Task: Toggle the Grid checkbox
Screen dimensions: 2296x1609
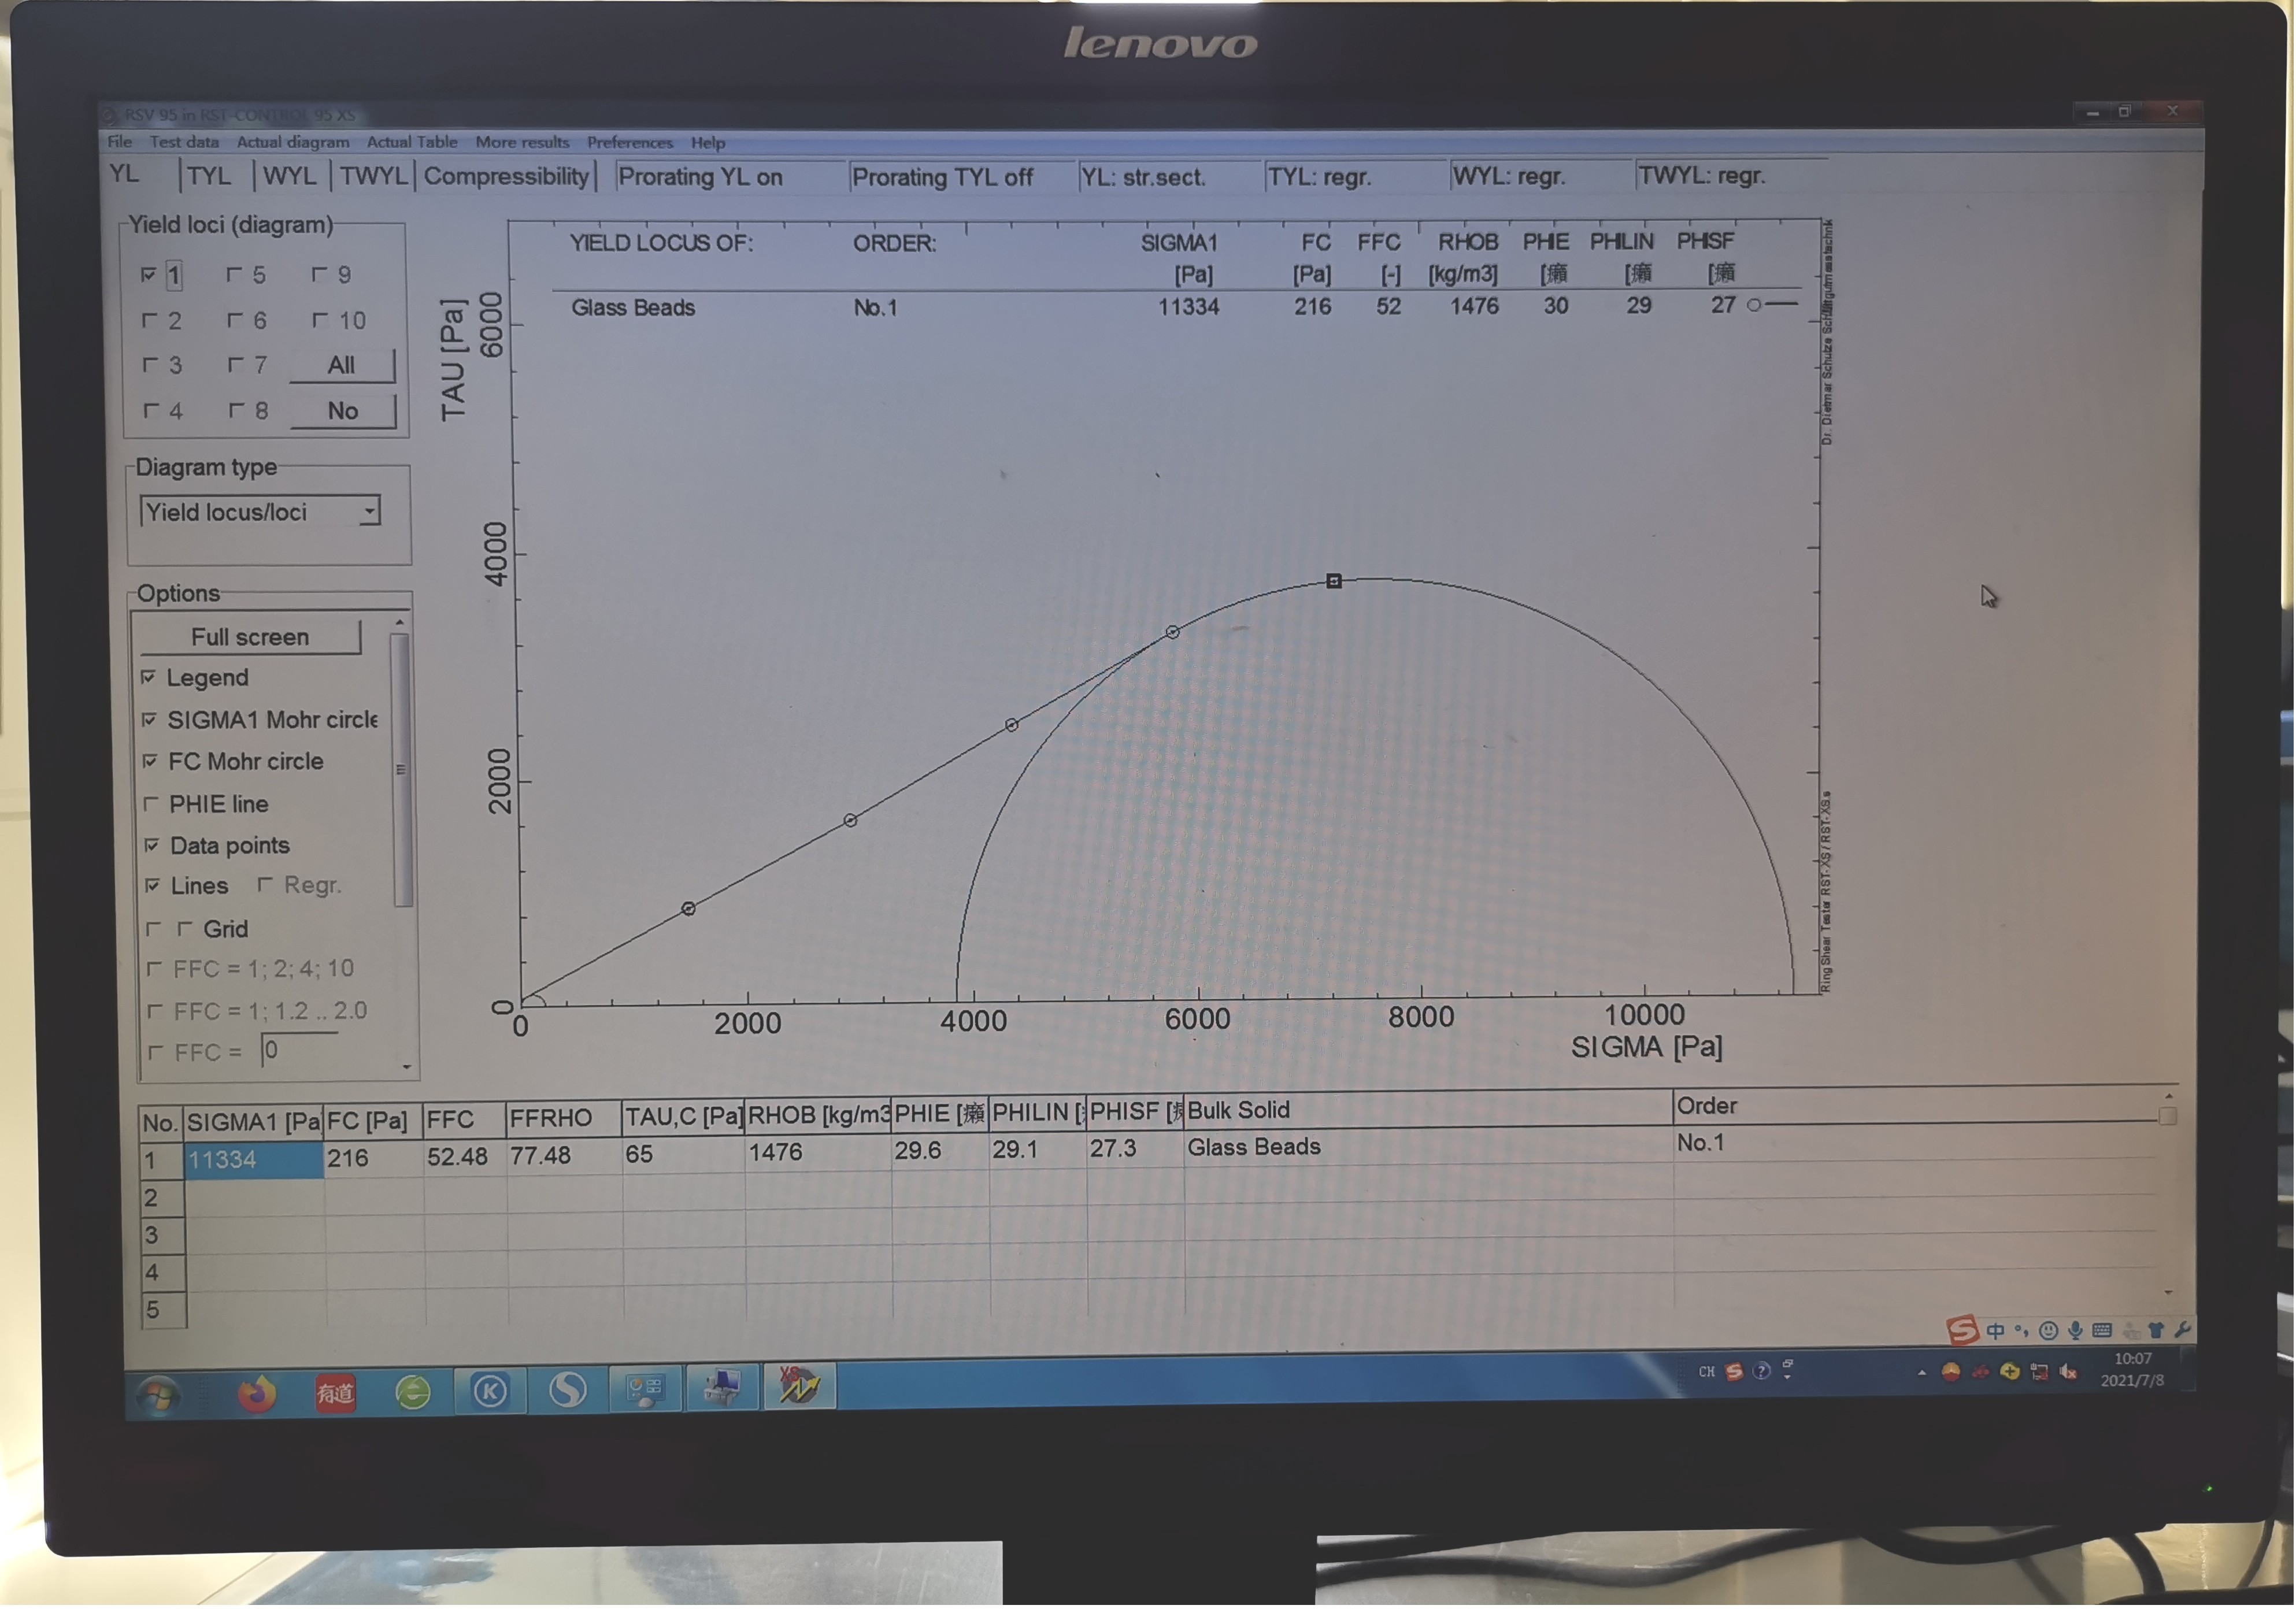Action: point(185,929)
